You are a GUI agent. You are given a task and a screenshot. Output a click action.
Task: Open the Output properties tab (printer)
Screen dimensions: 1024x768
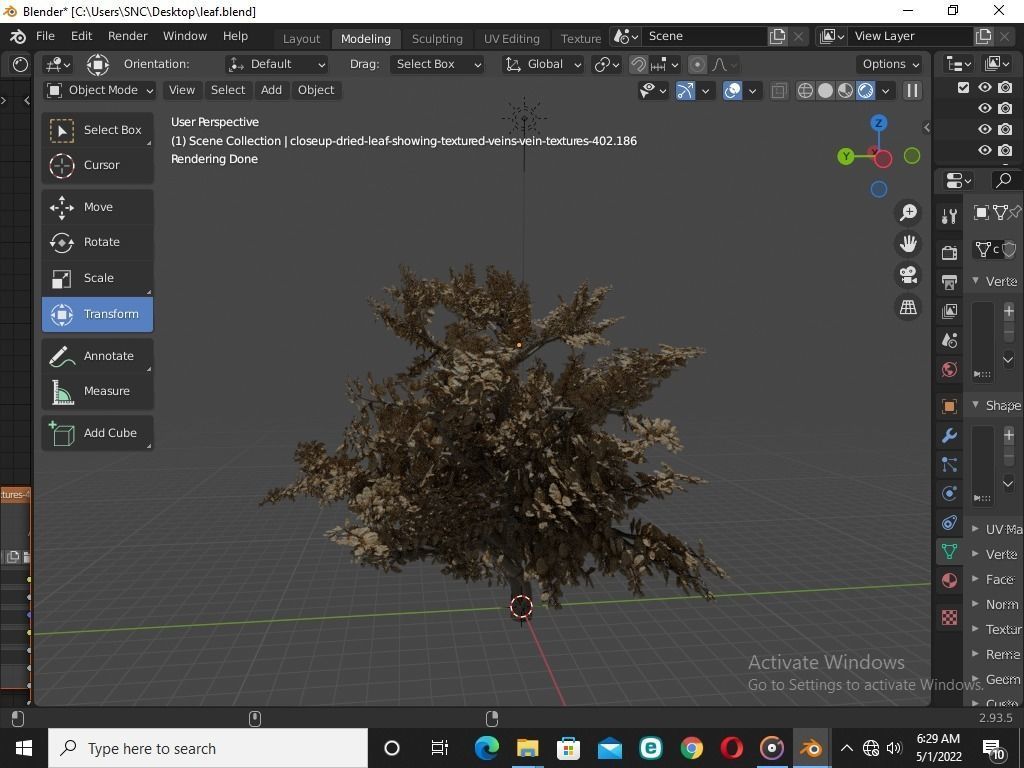pyautogui.click(x=949, y=281)
